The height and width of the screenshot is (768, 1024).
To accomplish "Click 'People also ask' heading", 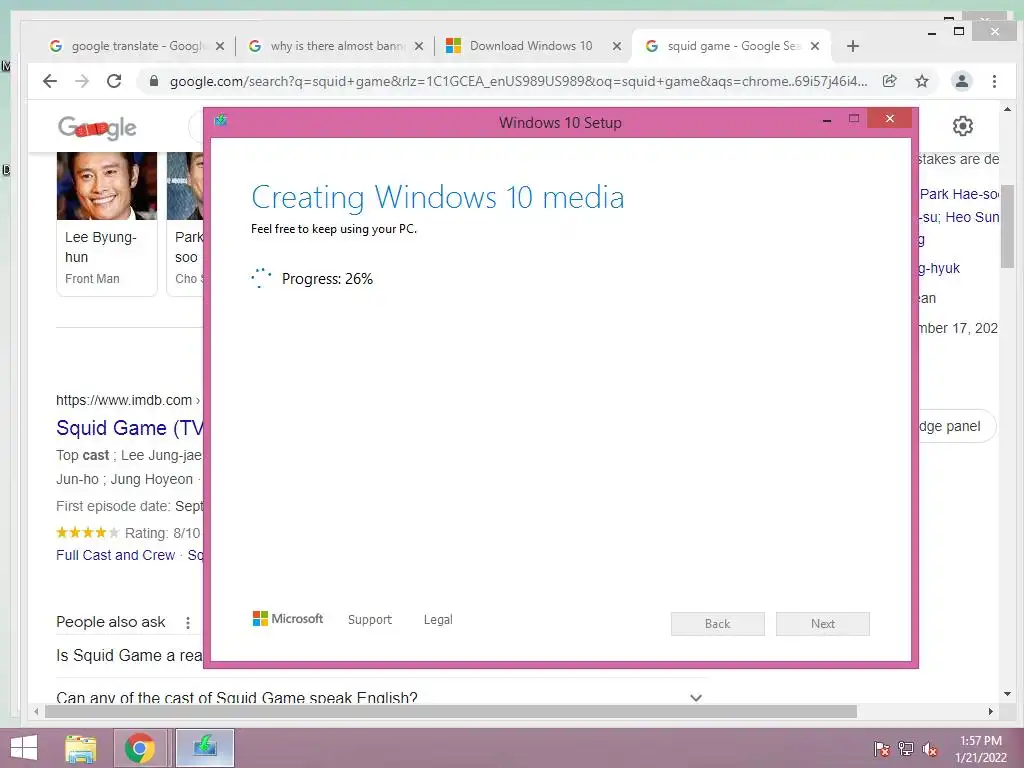I will tap(111, 622).
